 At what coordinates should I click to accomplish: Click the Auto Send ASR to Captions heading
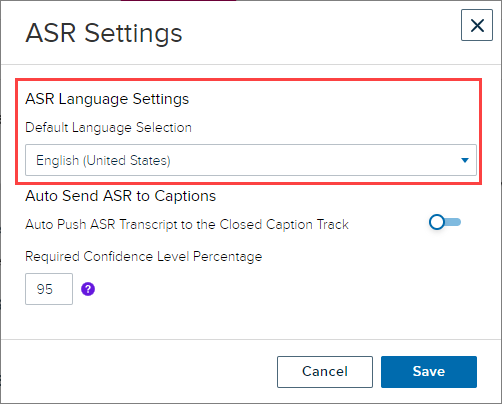121,196
